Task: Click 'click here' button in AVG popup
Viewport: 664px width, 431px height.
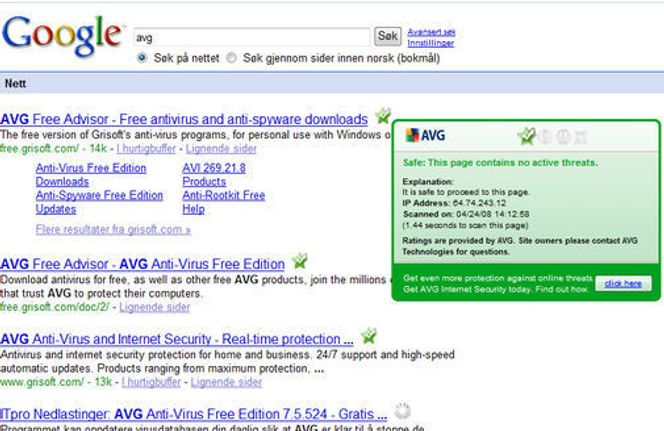Action: [x=623, y=284]
